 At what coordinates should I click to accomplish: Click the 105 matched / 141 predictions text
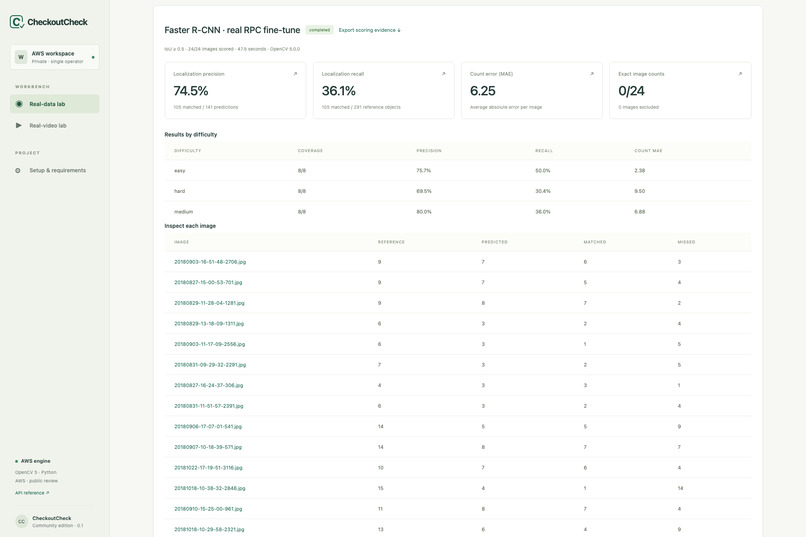pos(206,107)
